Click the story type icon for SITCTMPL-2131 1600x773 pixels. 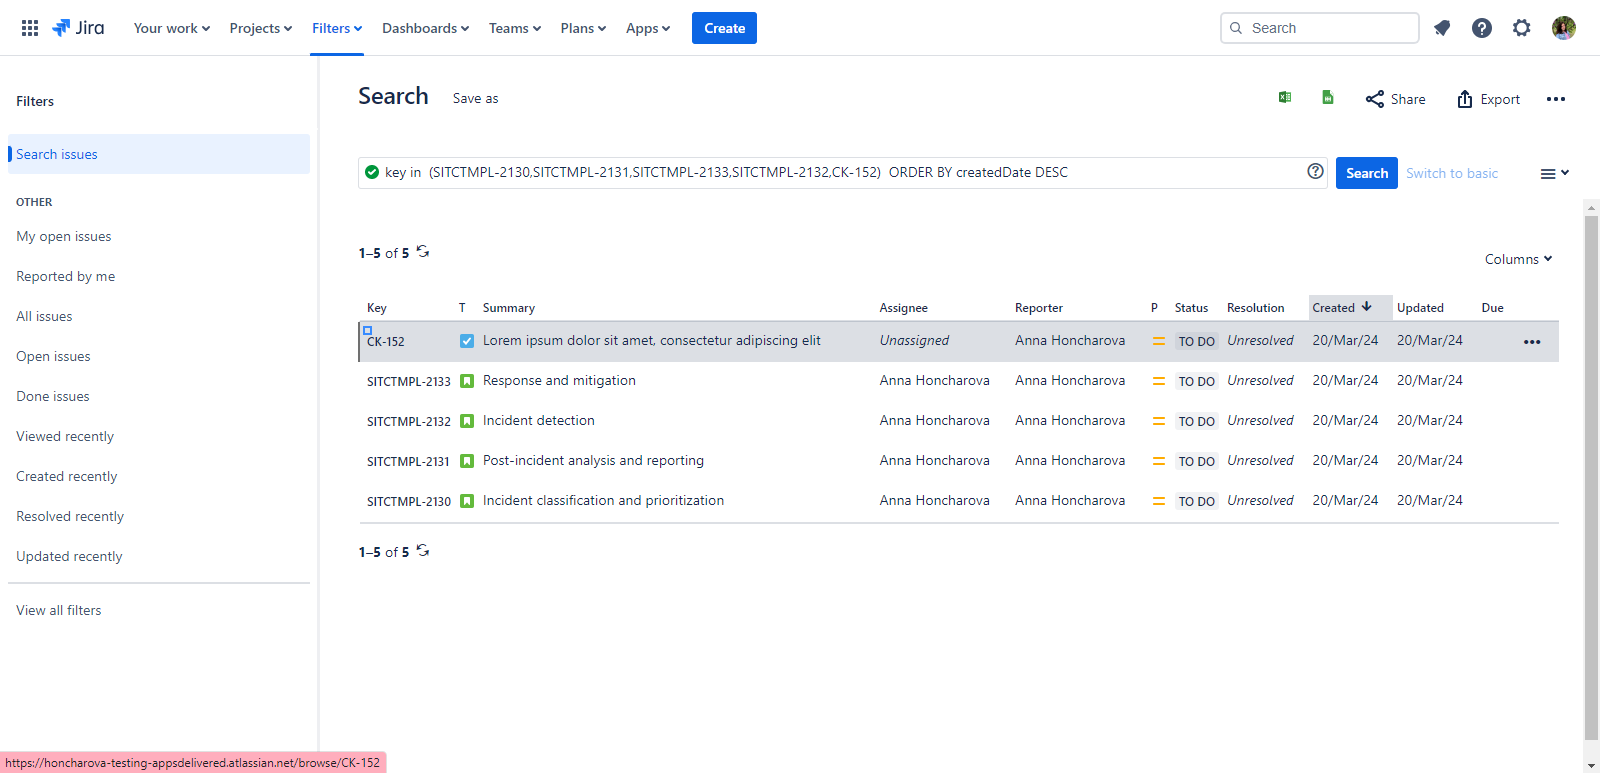[467, 461]
